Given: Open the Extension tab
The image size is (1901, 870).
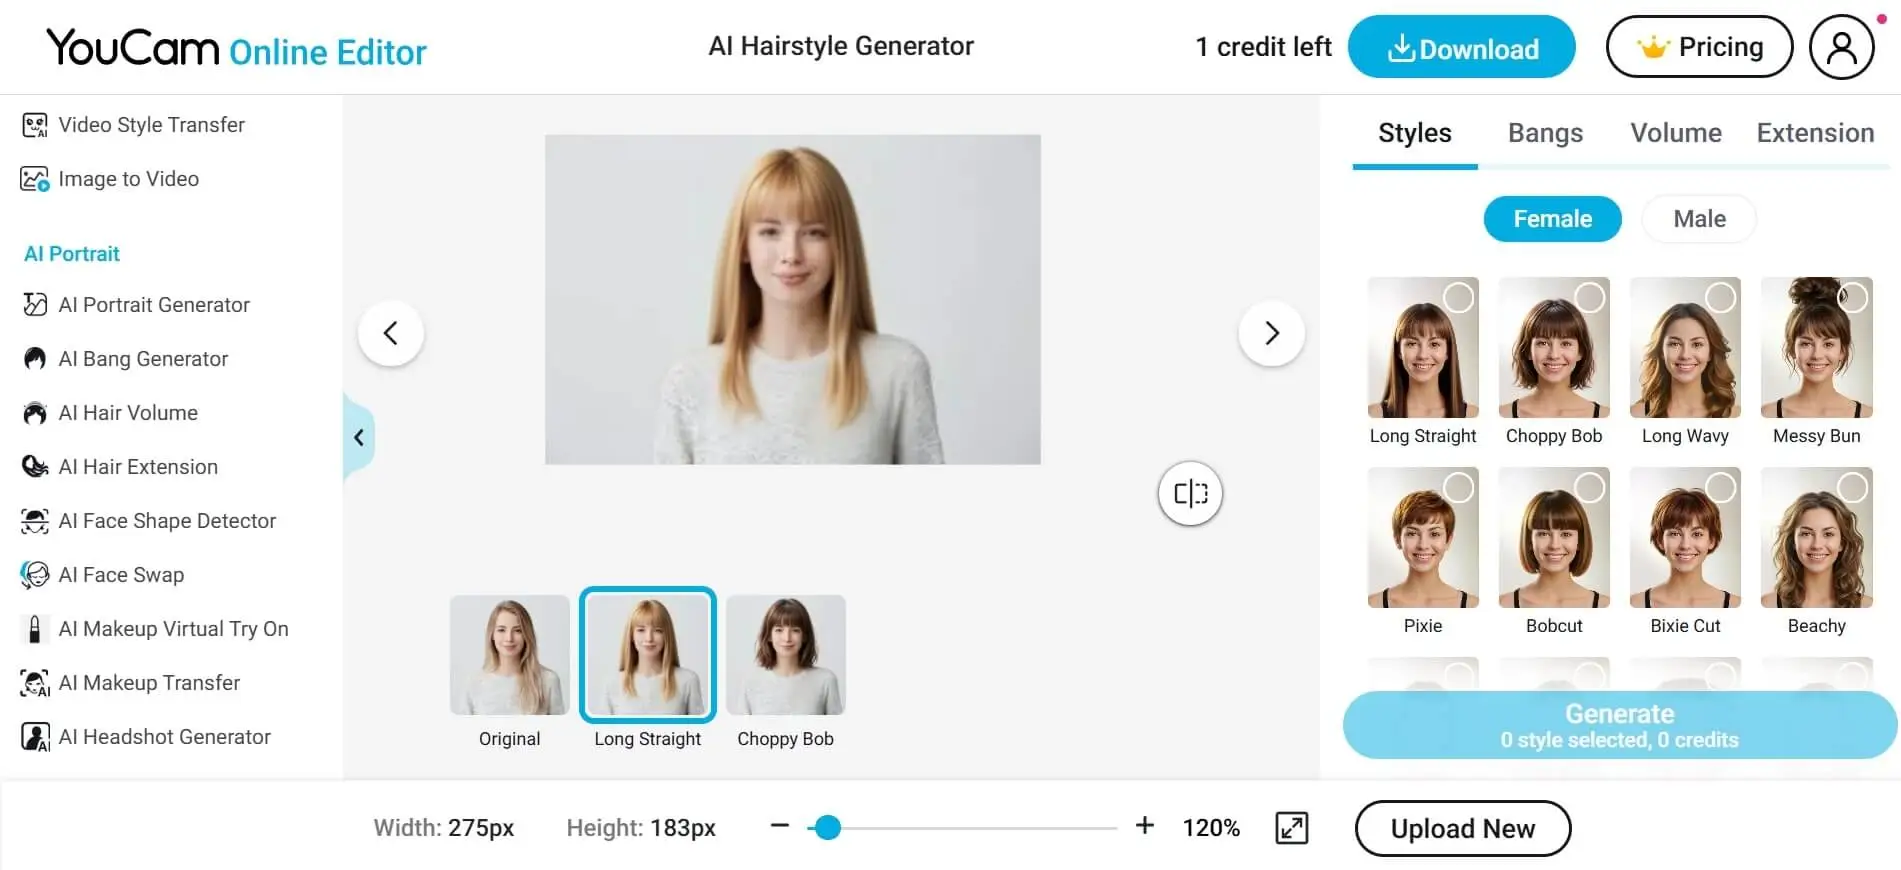Looking at the screenshot, I should 1815,133.
